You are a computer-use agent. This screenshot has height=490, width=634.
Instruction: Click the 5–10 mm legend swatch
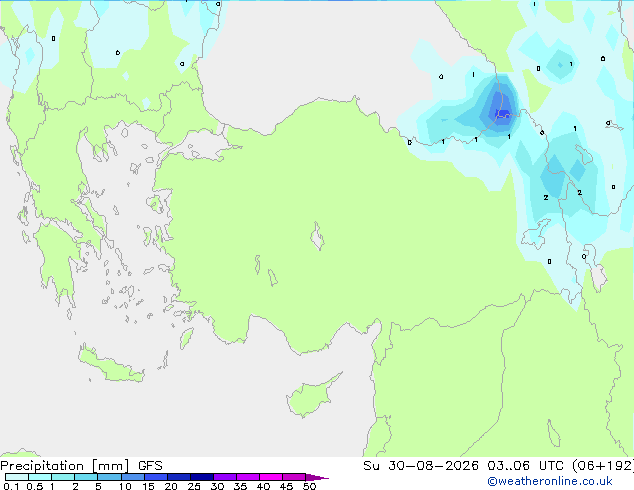[x=109, y=477]
